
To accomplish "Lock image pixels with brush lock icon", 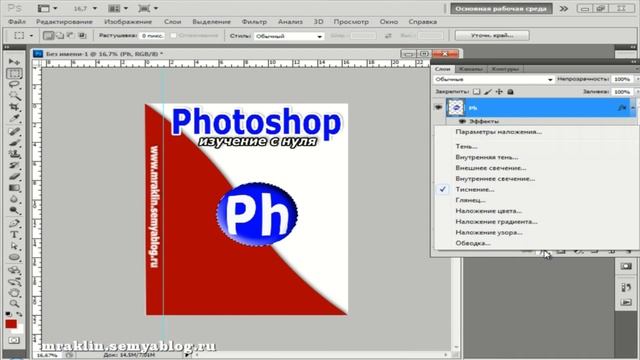I will [488, 92].
